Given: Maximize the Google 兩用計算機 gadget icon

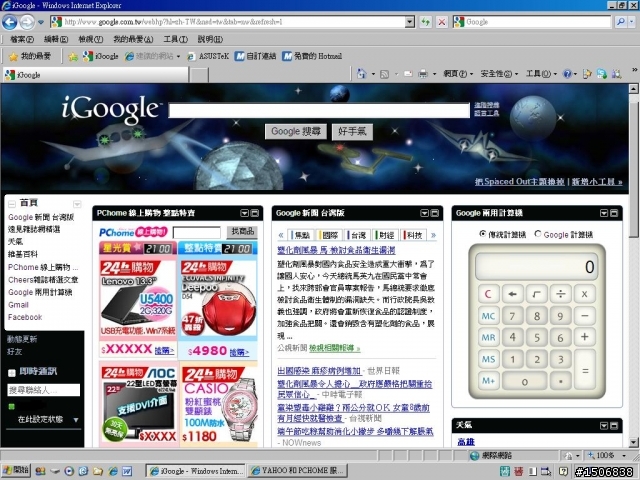Looking at the screenshot, I should (614, 213).
